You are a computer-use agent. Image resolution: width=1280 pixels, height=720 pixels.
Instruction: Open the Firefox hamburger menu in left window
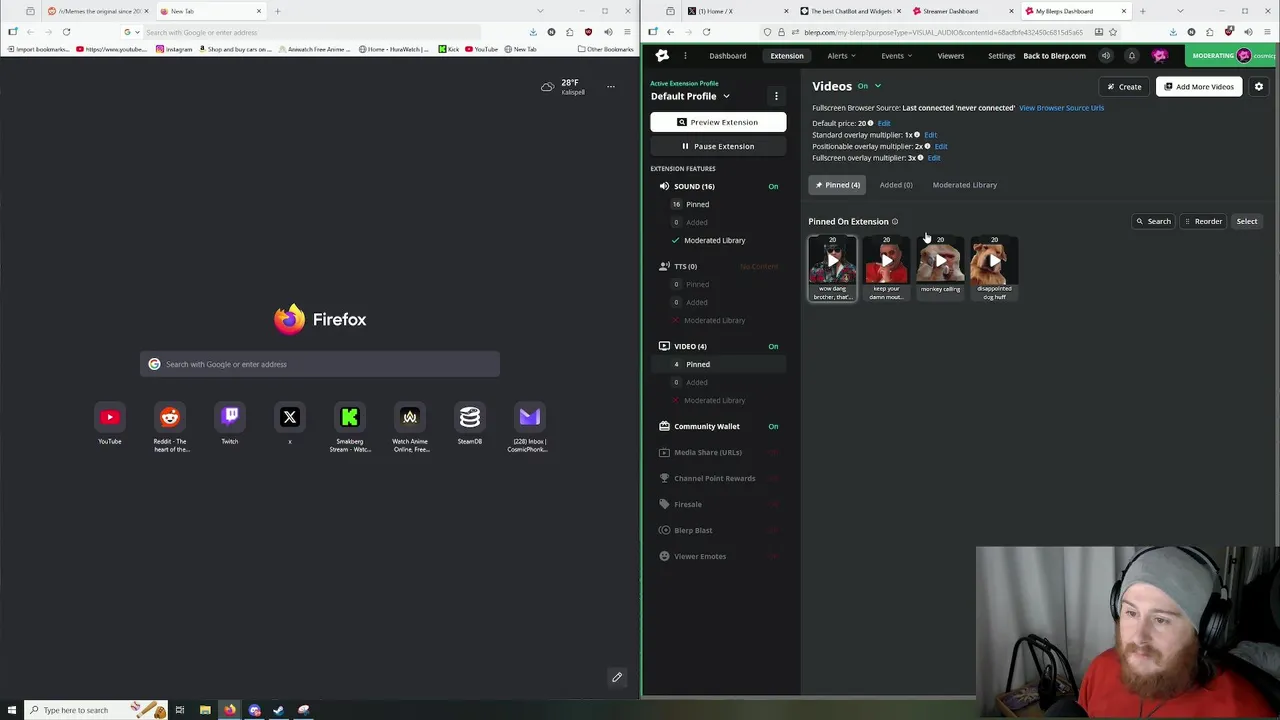(x=626, y=32)
